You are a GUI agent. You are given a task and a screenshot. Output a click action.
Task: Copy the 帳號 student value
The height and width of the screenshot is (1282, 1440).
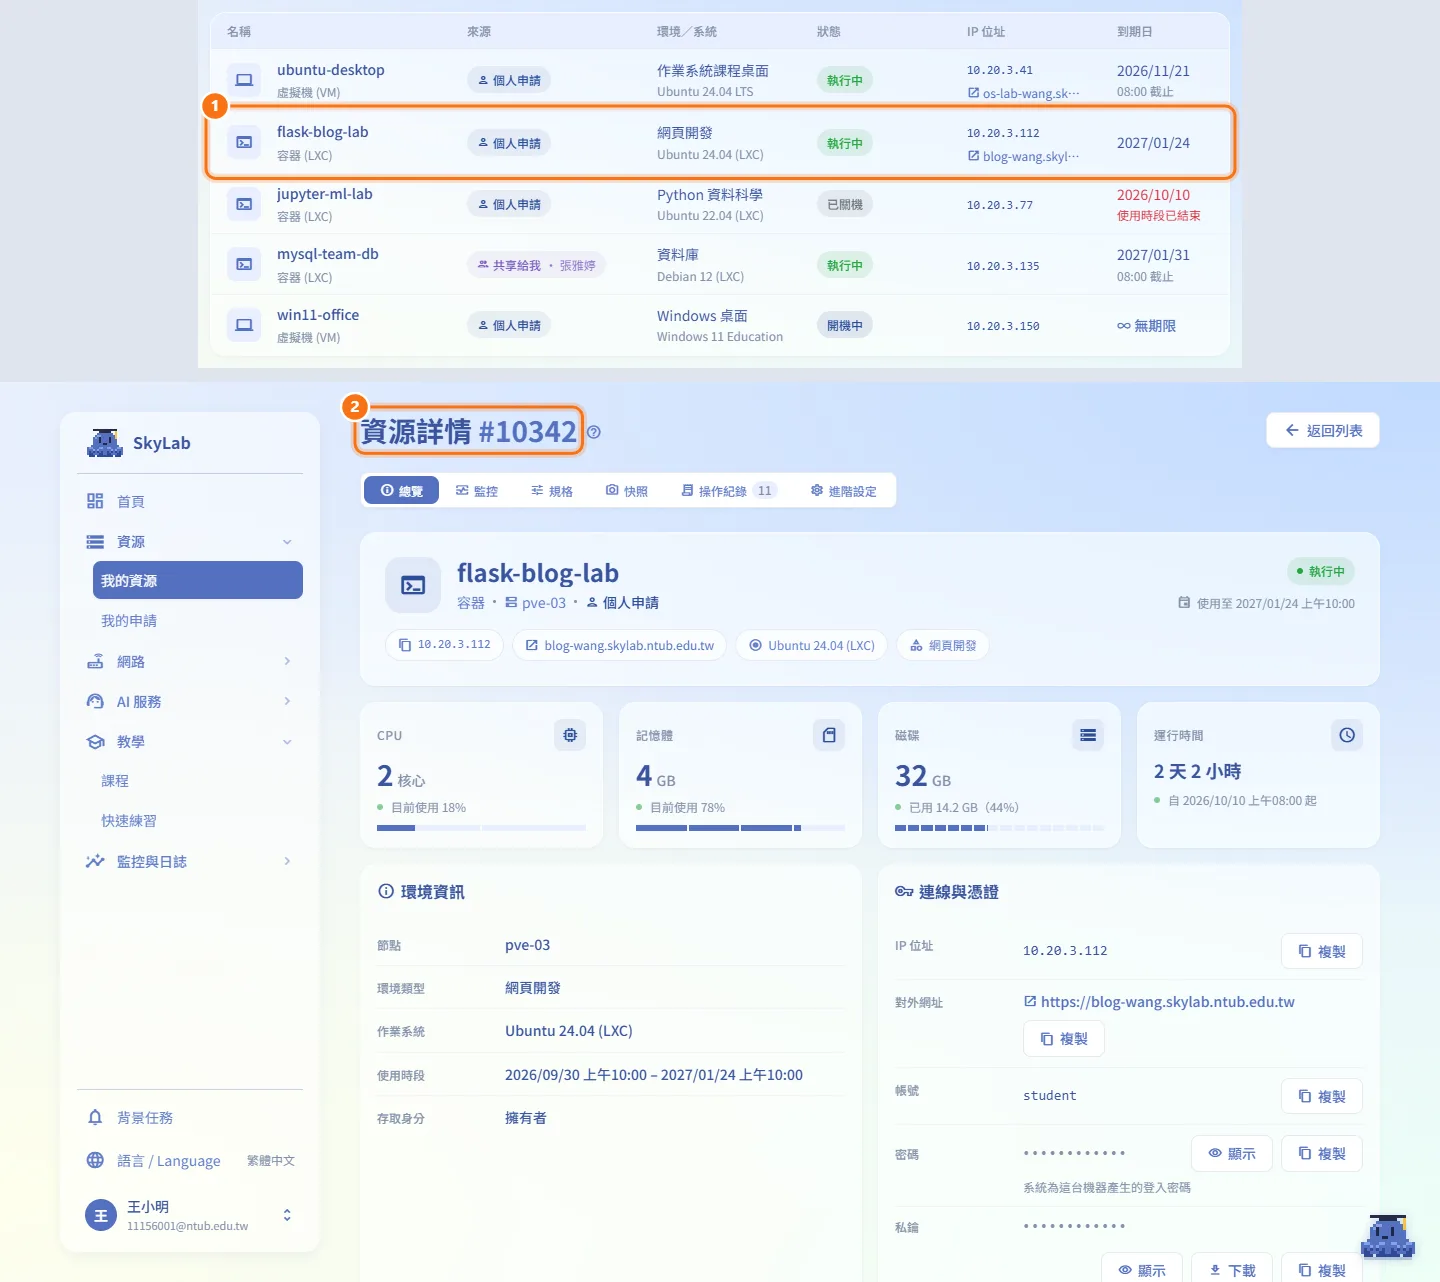point(1322,1096)
